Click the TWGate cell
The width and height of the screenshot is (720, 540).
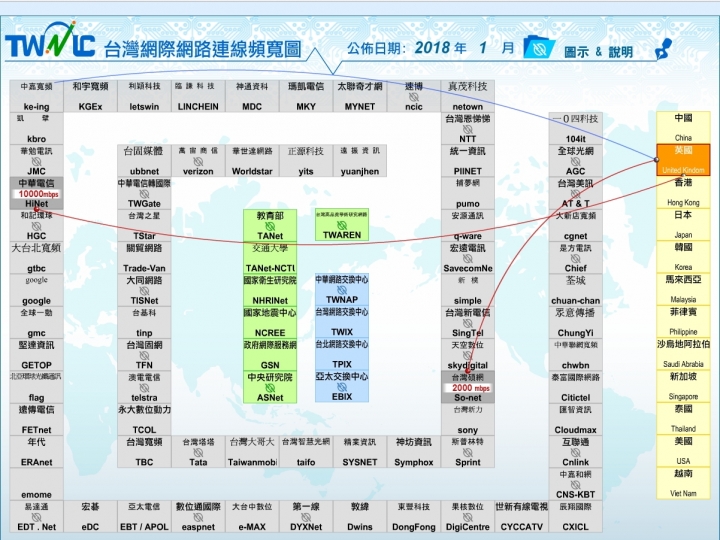pyautogui.click(x=144, y=193)
